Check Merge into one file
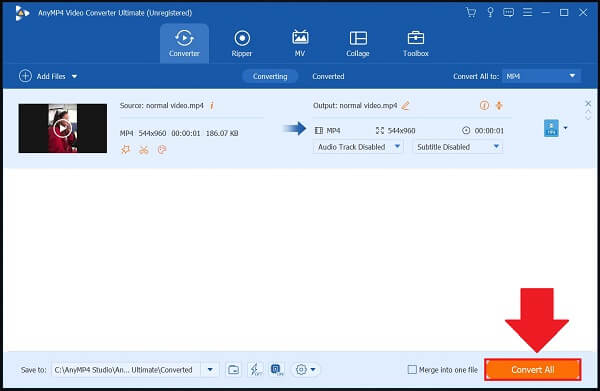 click(412, 370)
